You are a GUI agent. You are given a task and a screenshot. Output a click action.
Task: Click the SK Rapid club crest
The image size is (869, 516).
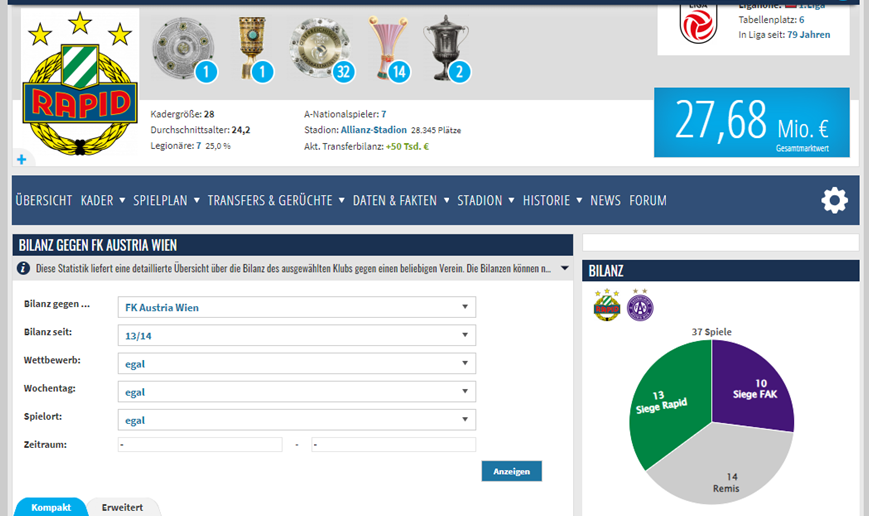pos(80,84)
